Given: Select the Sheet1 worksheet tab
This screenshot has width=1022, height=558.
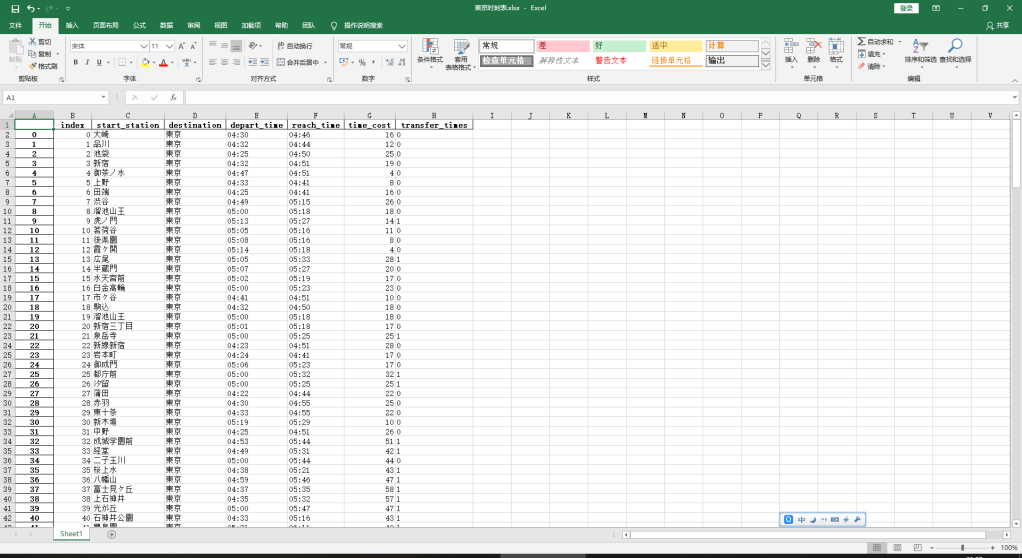Looking at the screenshot, I should [x=71, y=534].
